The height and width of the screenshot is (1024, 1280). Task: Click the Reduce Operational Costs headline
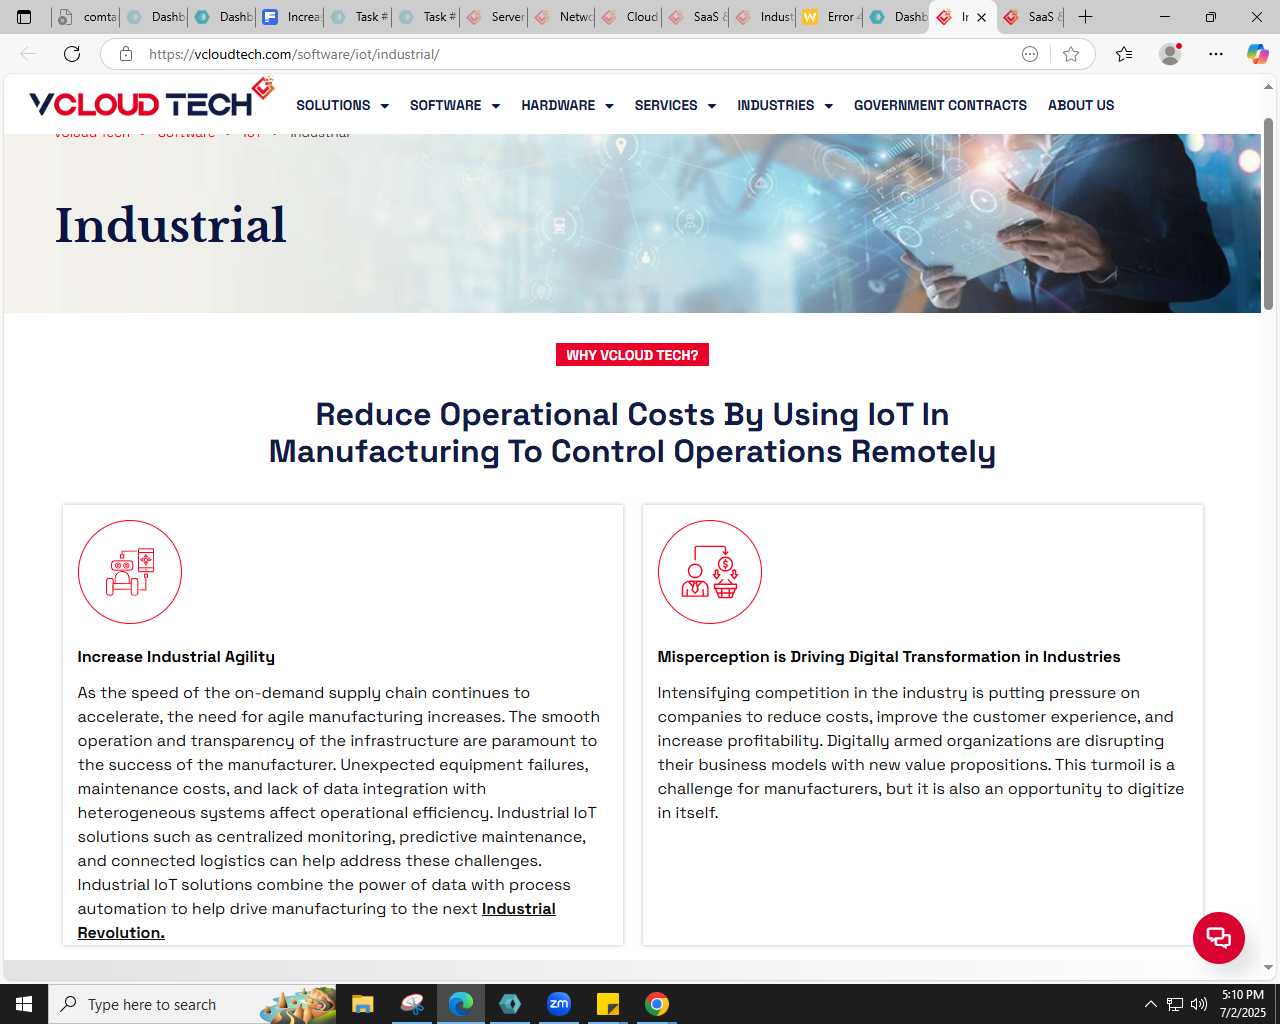tap(632, 433)
